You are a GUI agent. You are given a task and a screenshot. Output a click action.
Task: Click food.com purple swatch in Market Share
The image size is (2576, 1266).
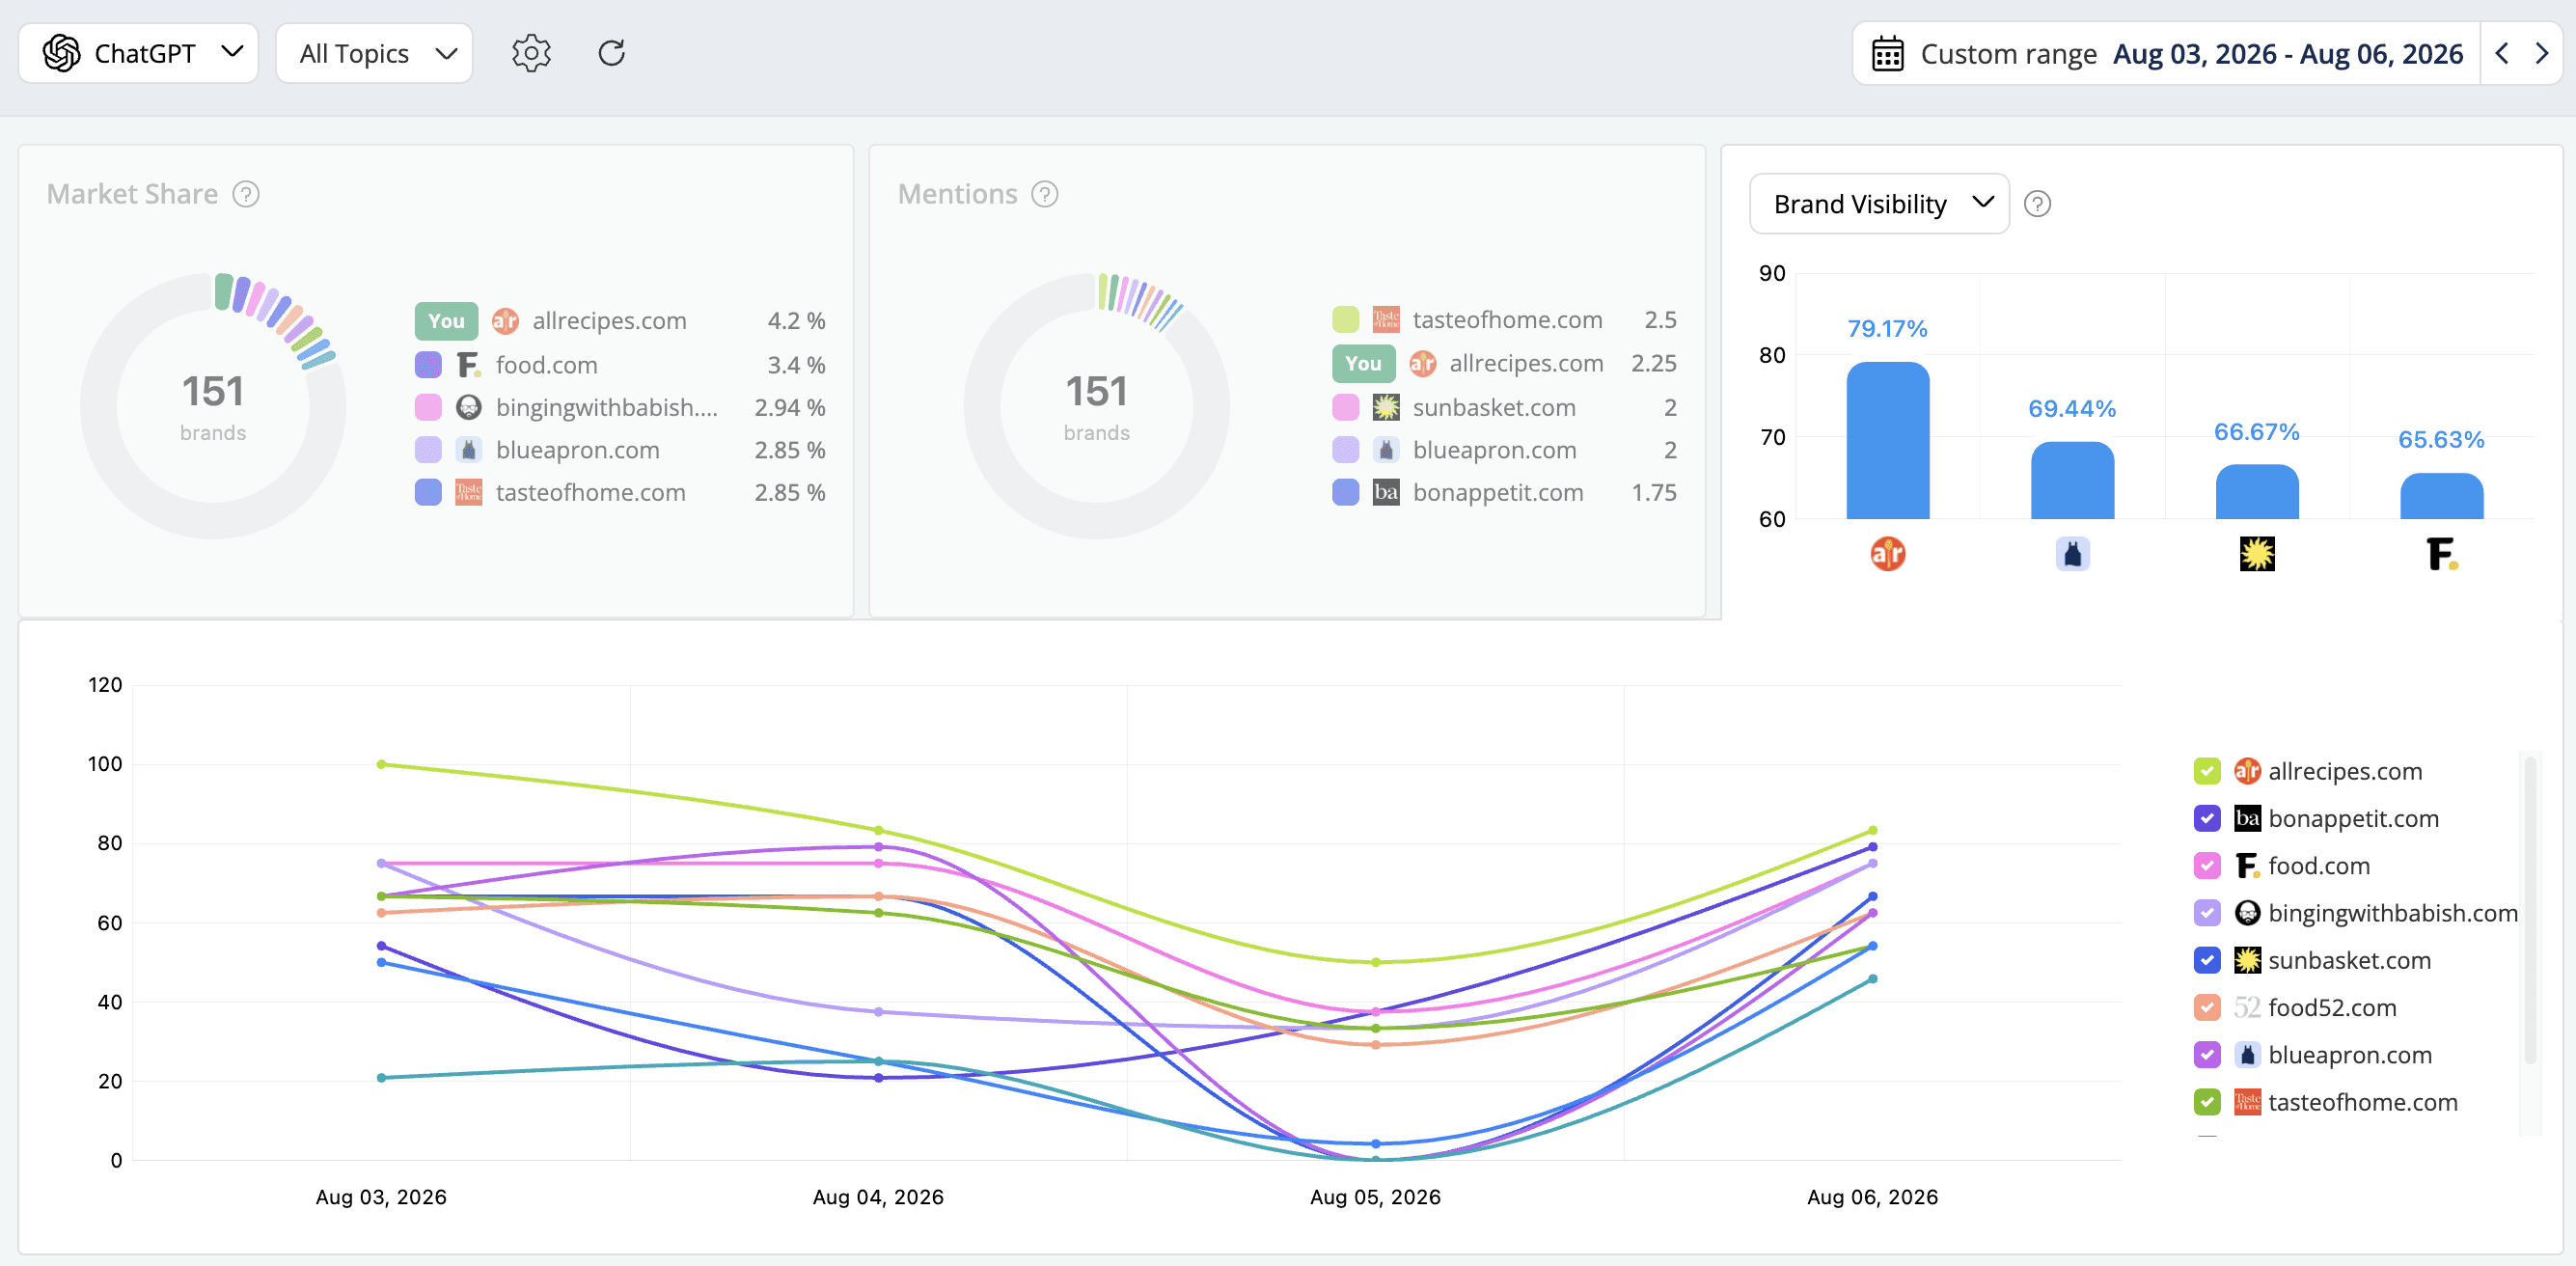tap(428, 365)
